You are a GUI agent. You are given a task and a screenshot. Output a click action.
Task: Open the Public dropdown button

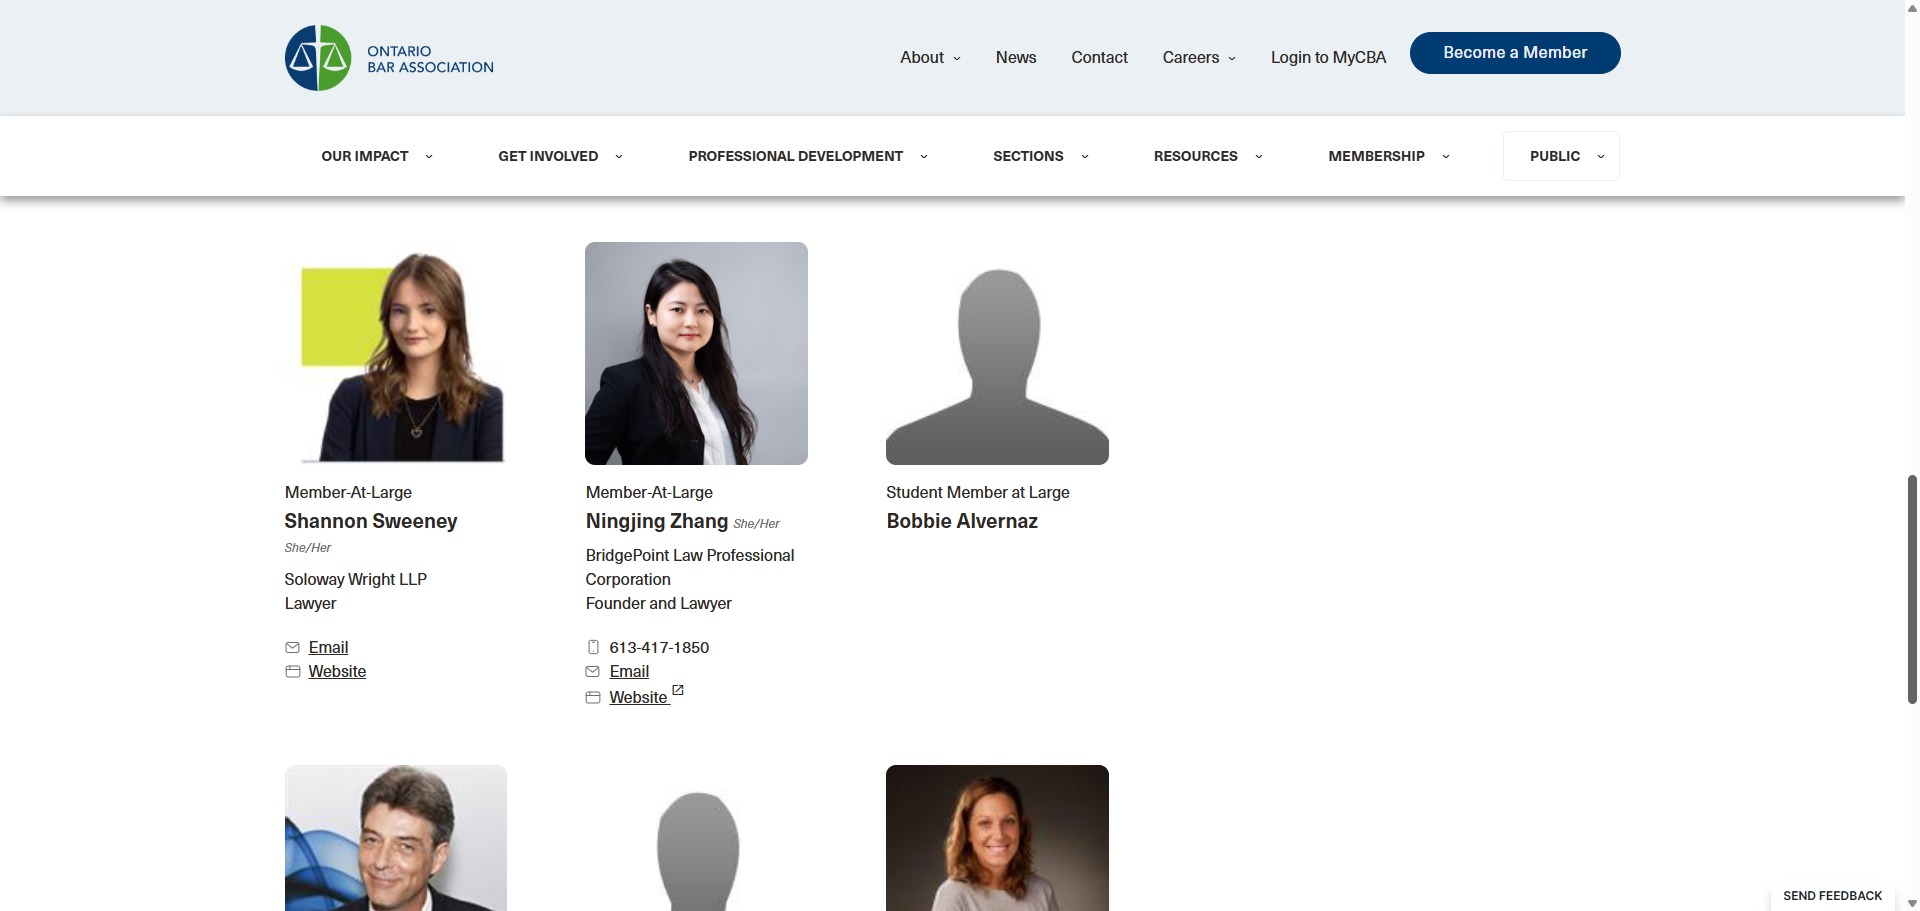point(1561,156)
